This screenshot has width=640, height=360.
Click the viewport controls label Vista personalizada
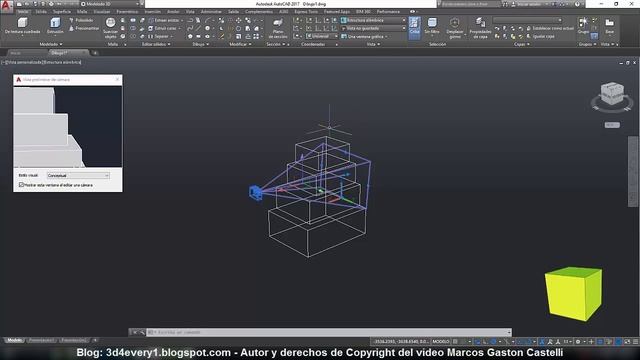(25, 62)
